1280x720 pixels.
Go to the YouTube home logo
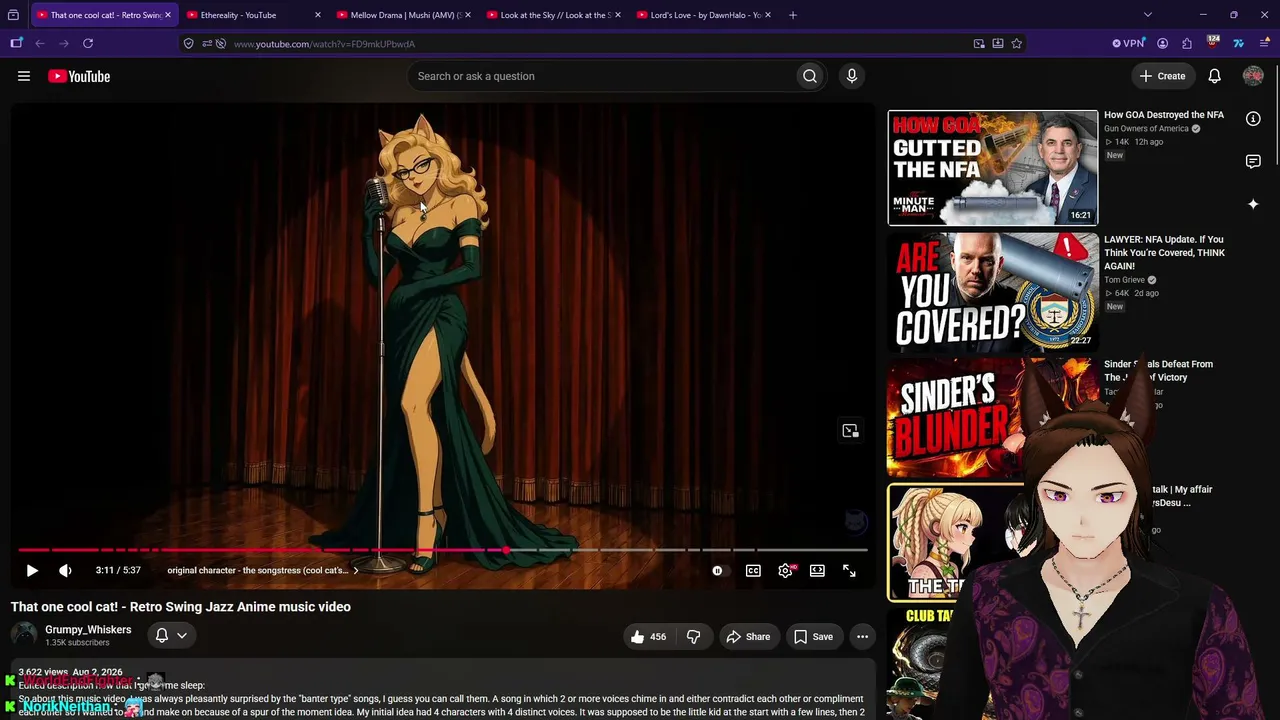[79, 76]
